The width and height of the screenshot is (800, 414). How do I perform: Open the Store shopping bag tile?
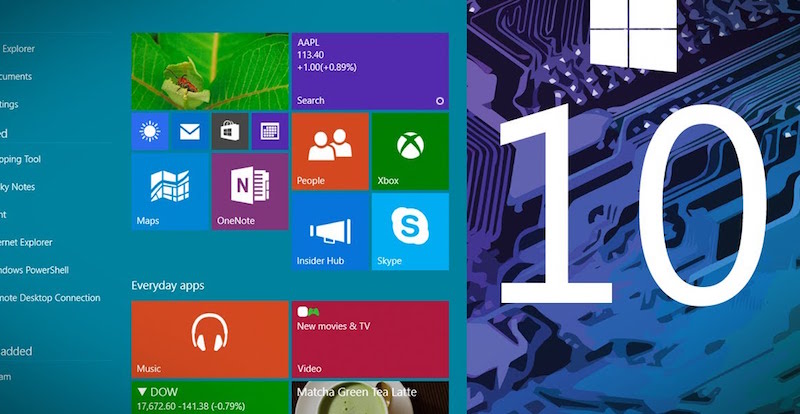tap(230, 132)
